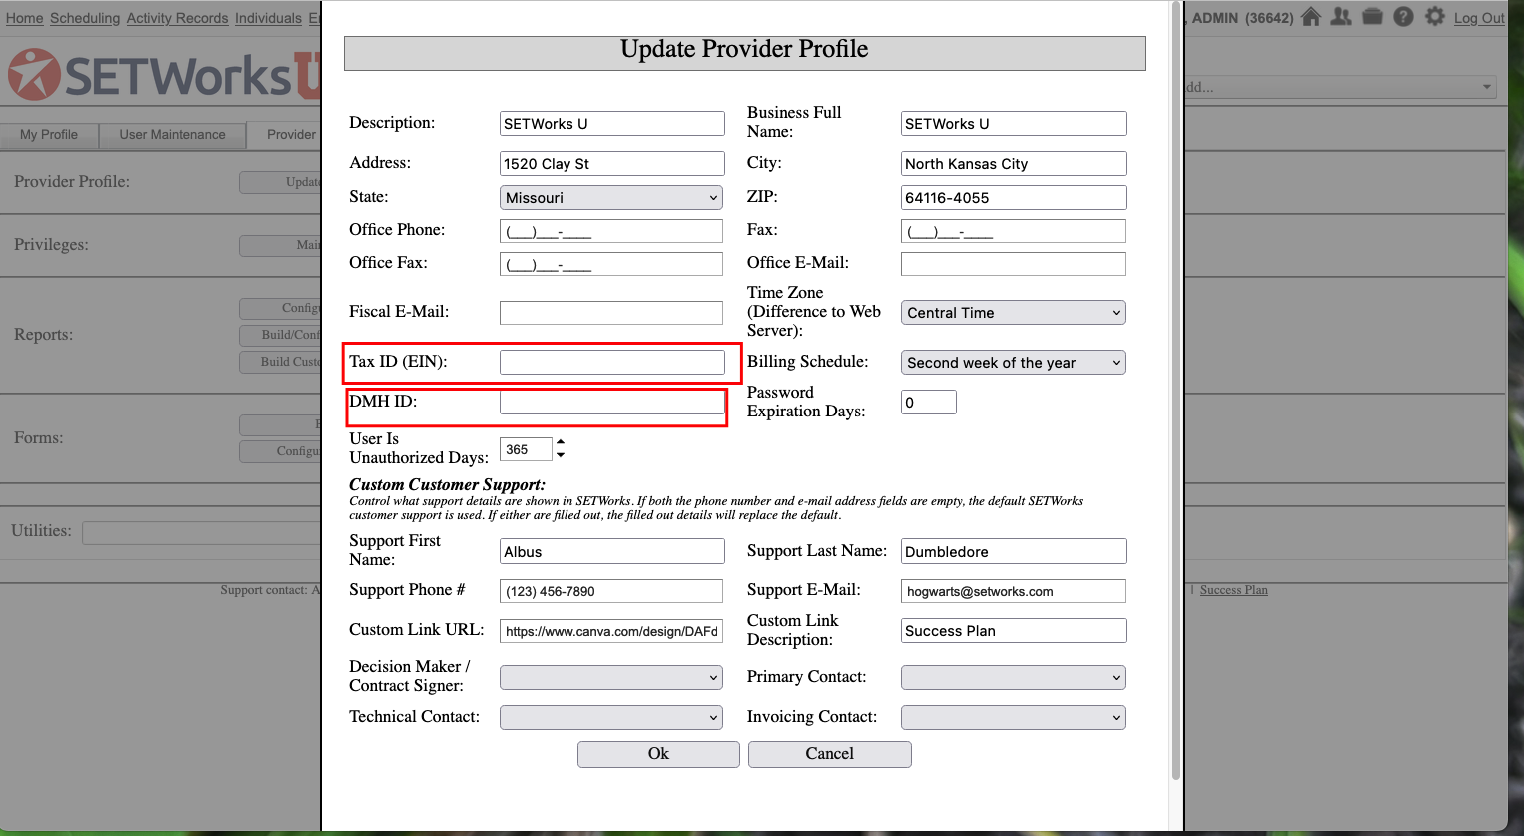Open the Success Plan link in footer
Viewport: 1524px width, 836px height.
(x=1234, y=590)
